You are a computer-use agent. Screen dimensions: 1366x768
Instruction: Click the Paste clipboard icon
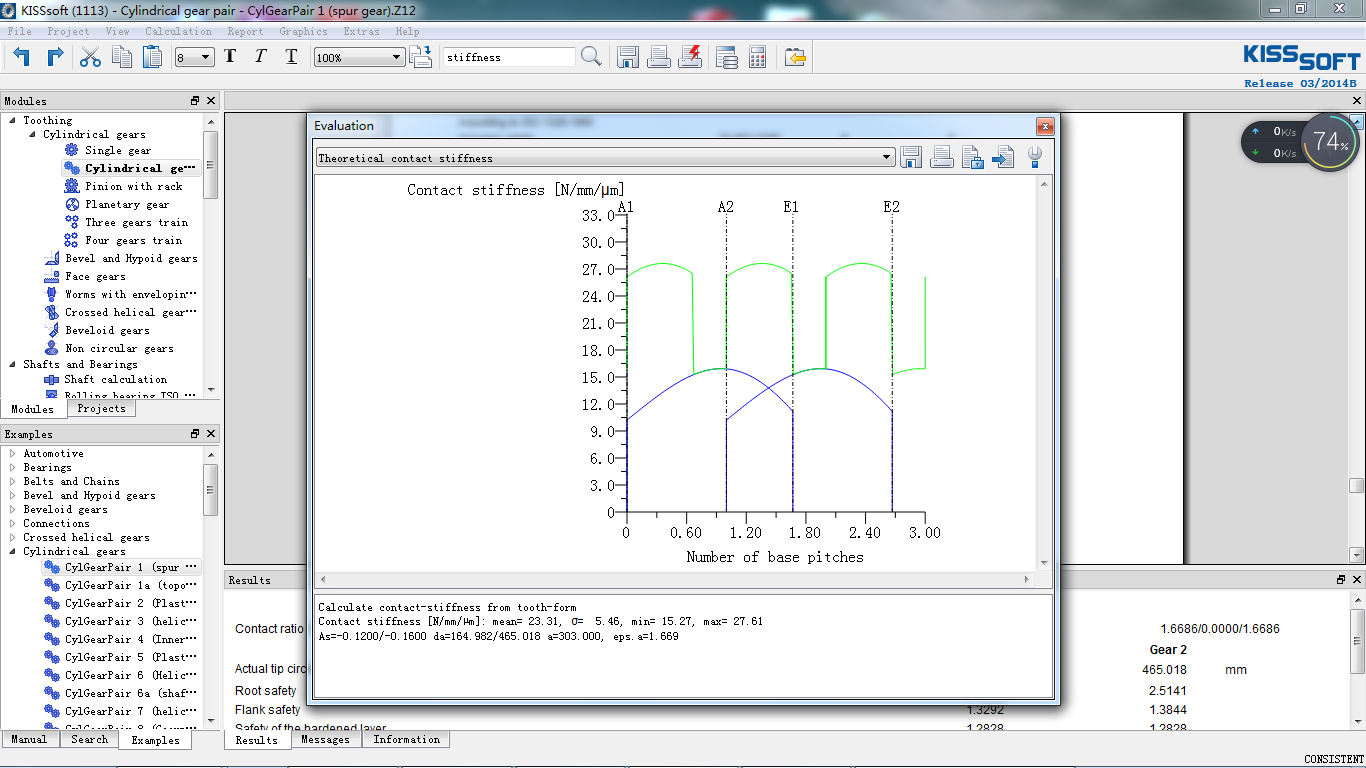[152, 57]
